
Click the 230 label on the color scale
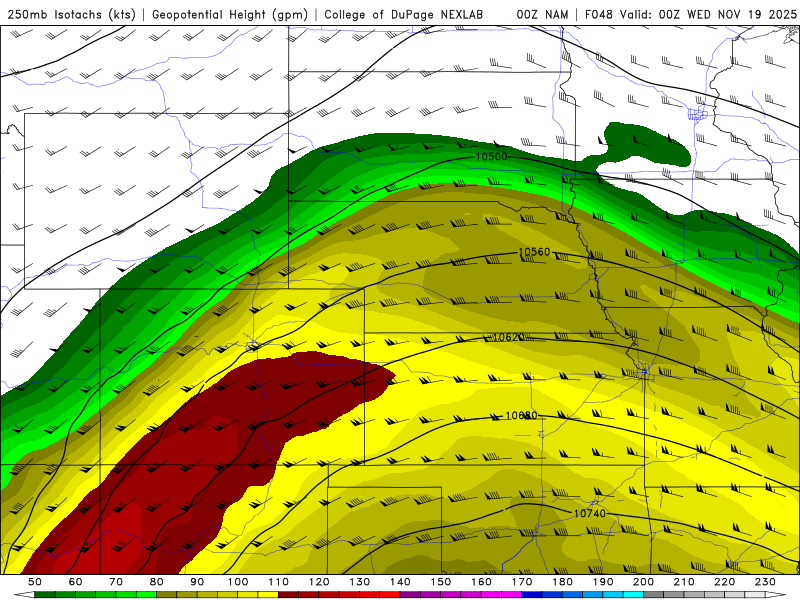pyautogui.click(x=765, y=582)
